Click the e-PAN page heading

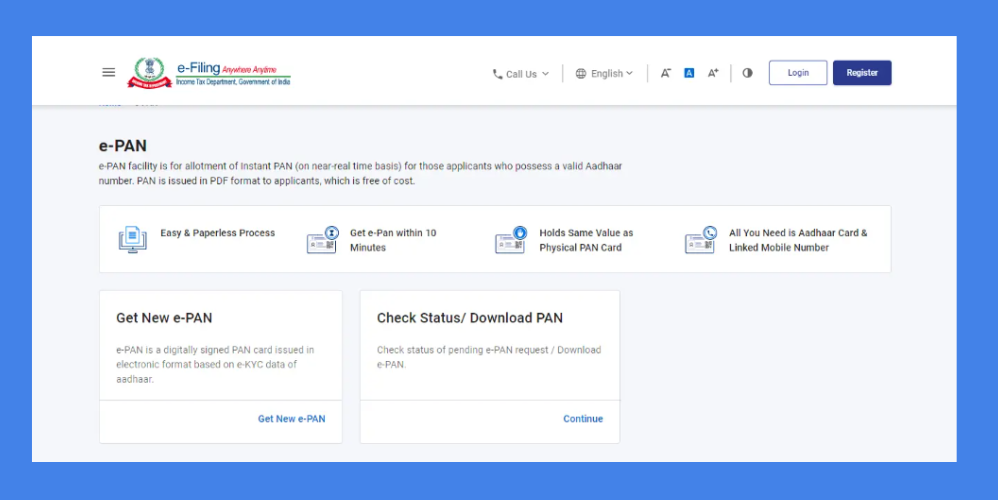(x=122, y=146)
